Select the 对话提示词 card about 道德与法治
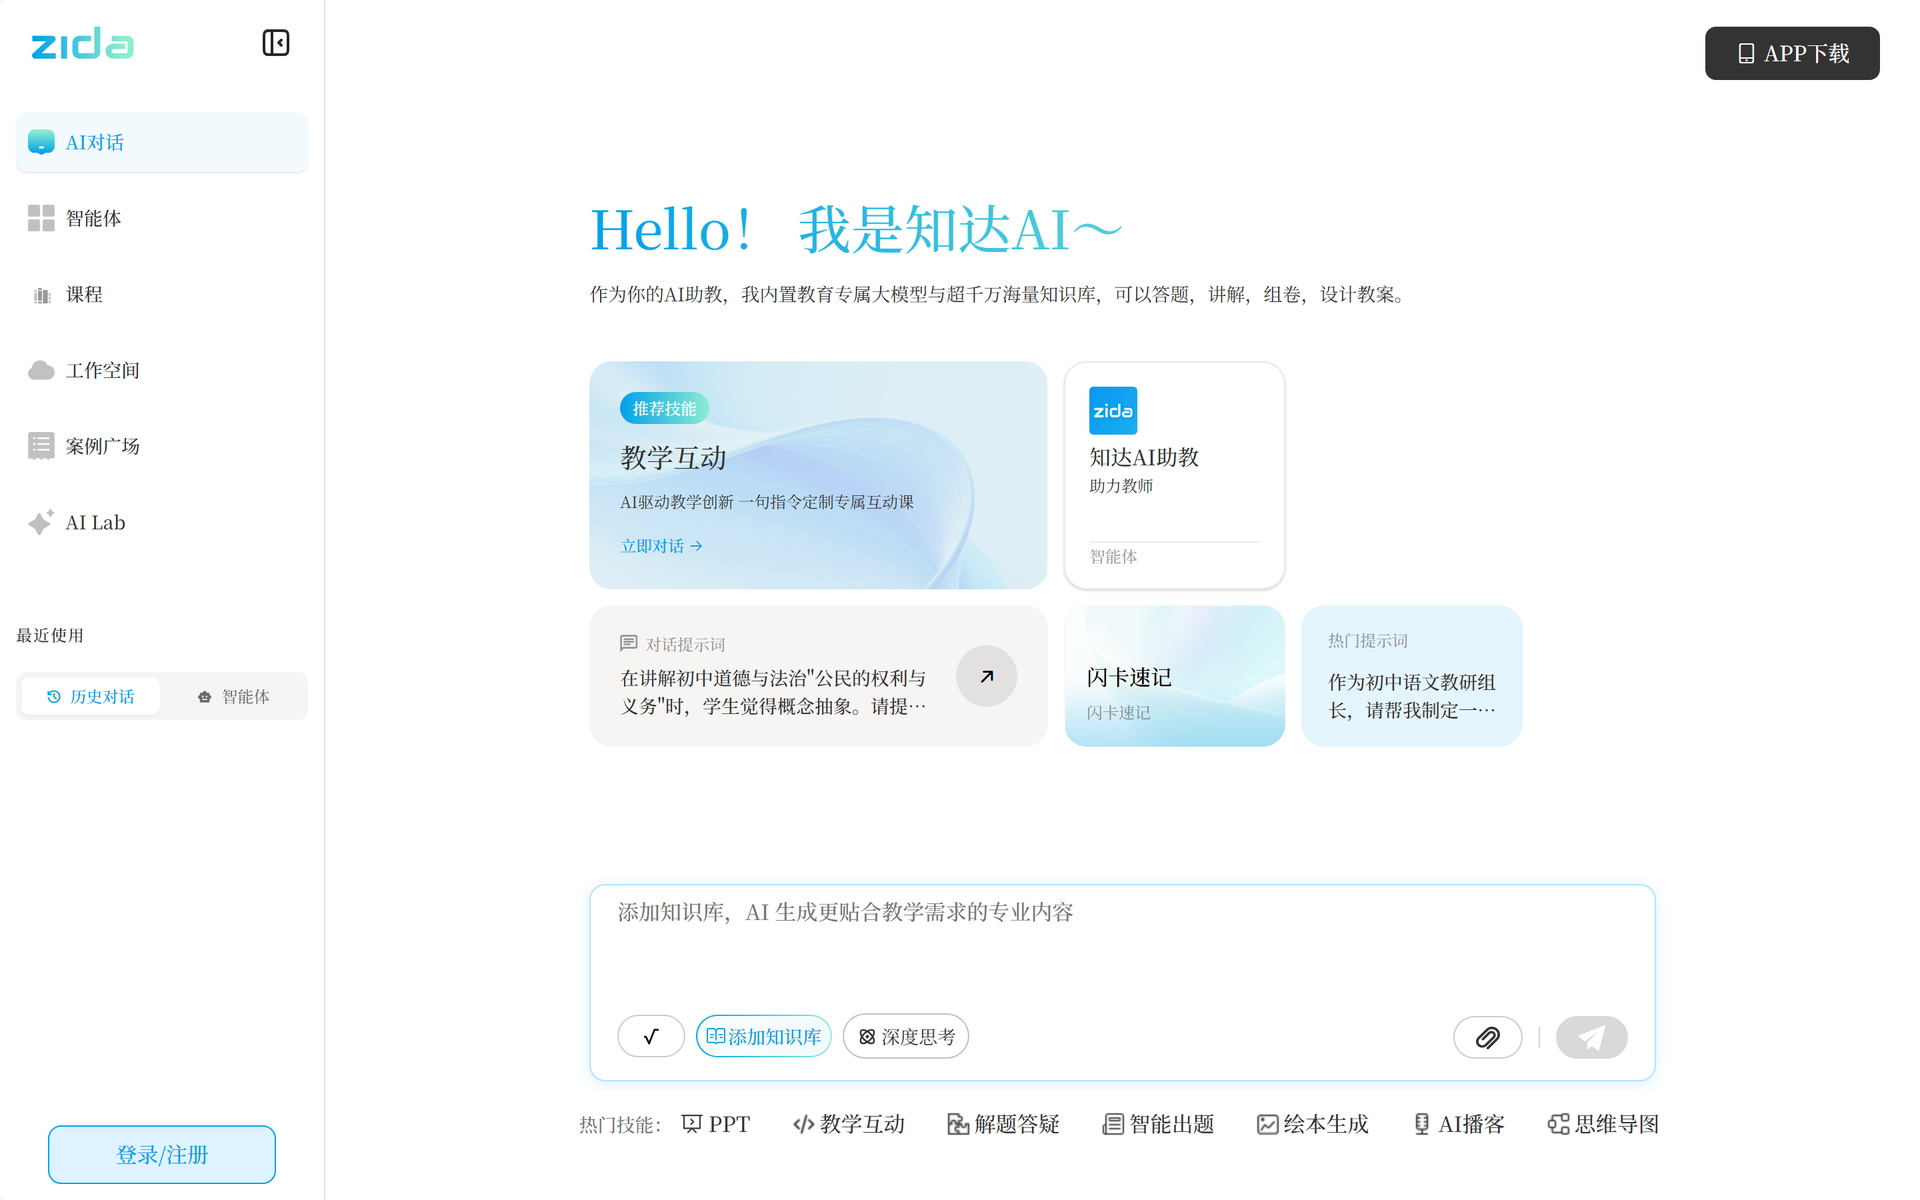The width and height of the screenshot is (1920, 1200). tap(818, 676)
